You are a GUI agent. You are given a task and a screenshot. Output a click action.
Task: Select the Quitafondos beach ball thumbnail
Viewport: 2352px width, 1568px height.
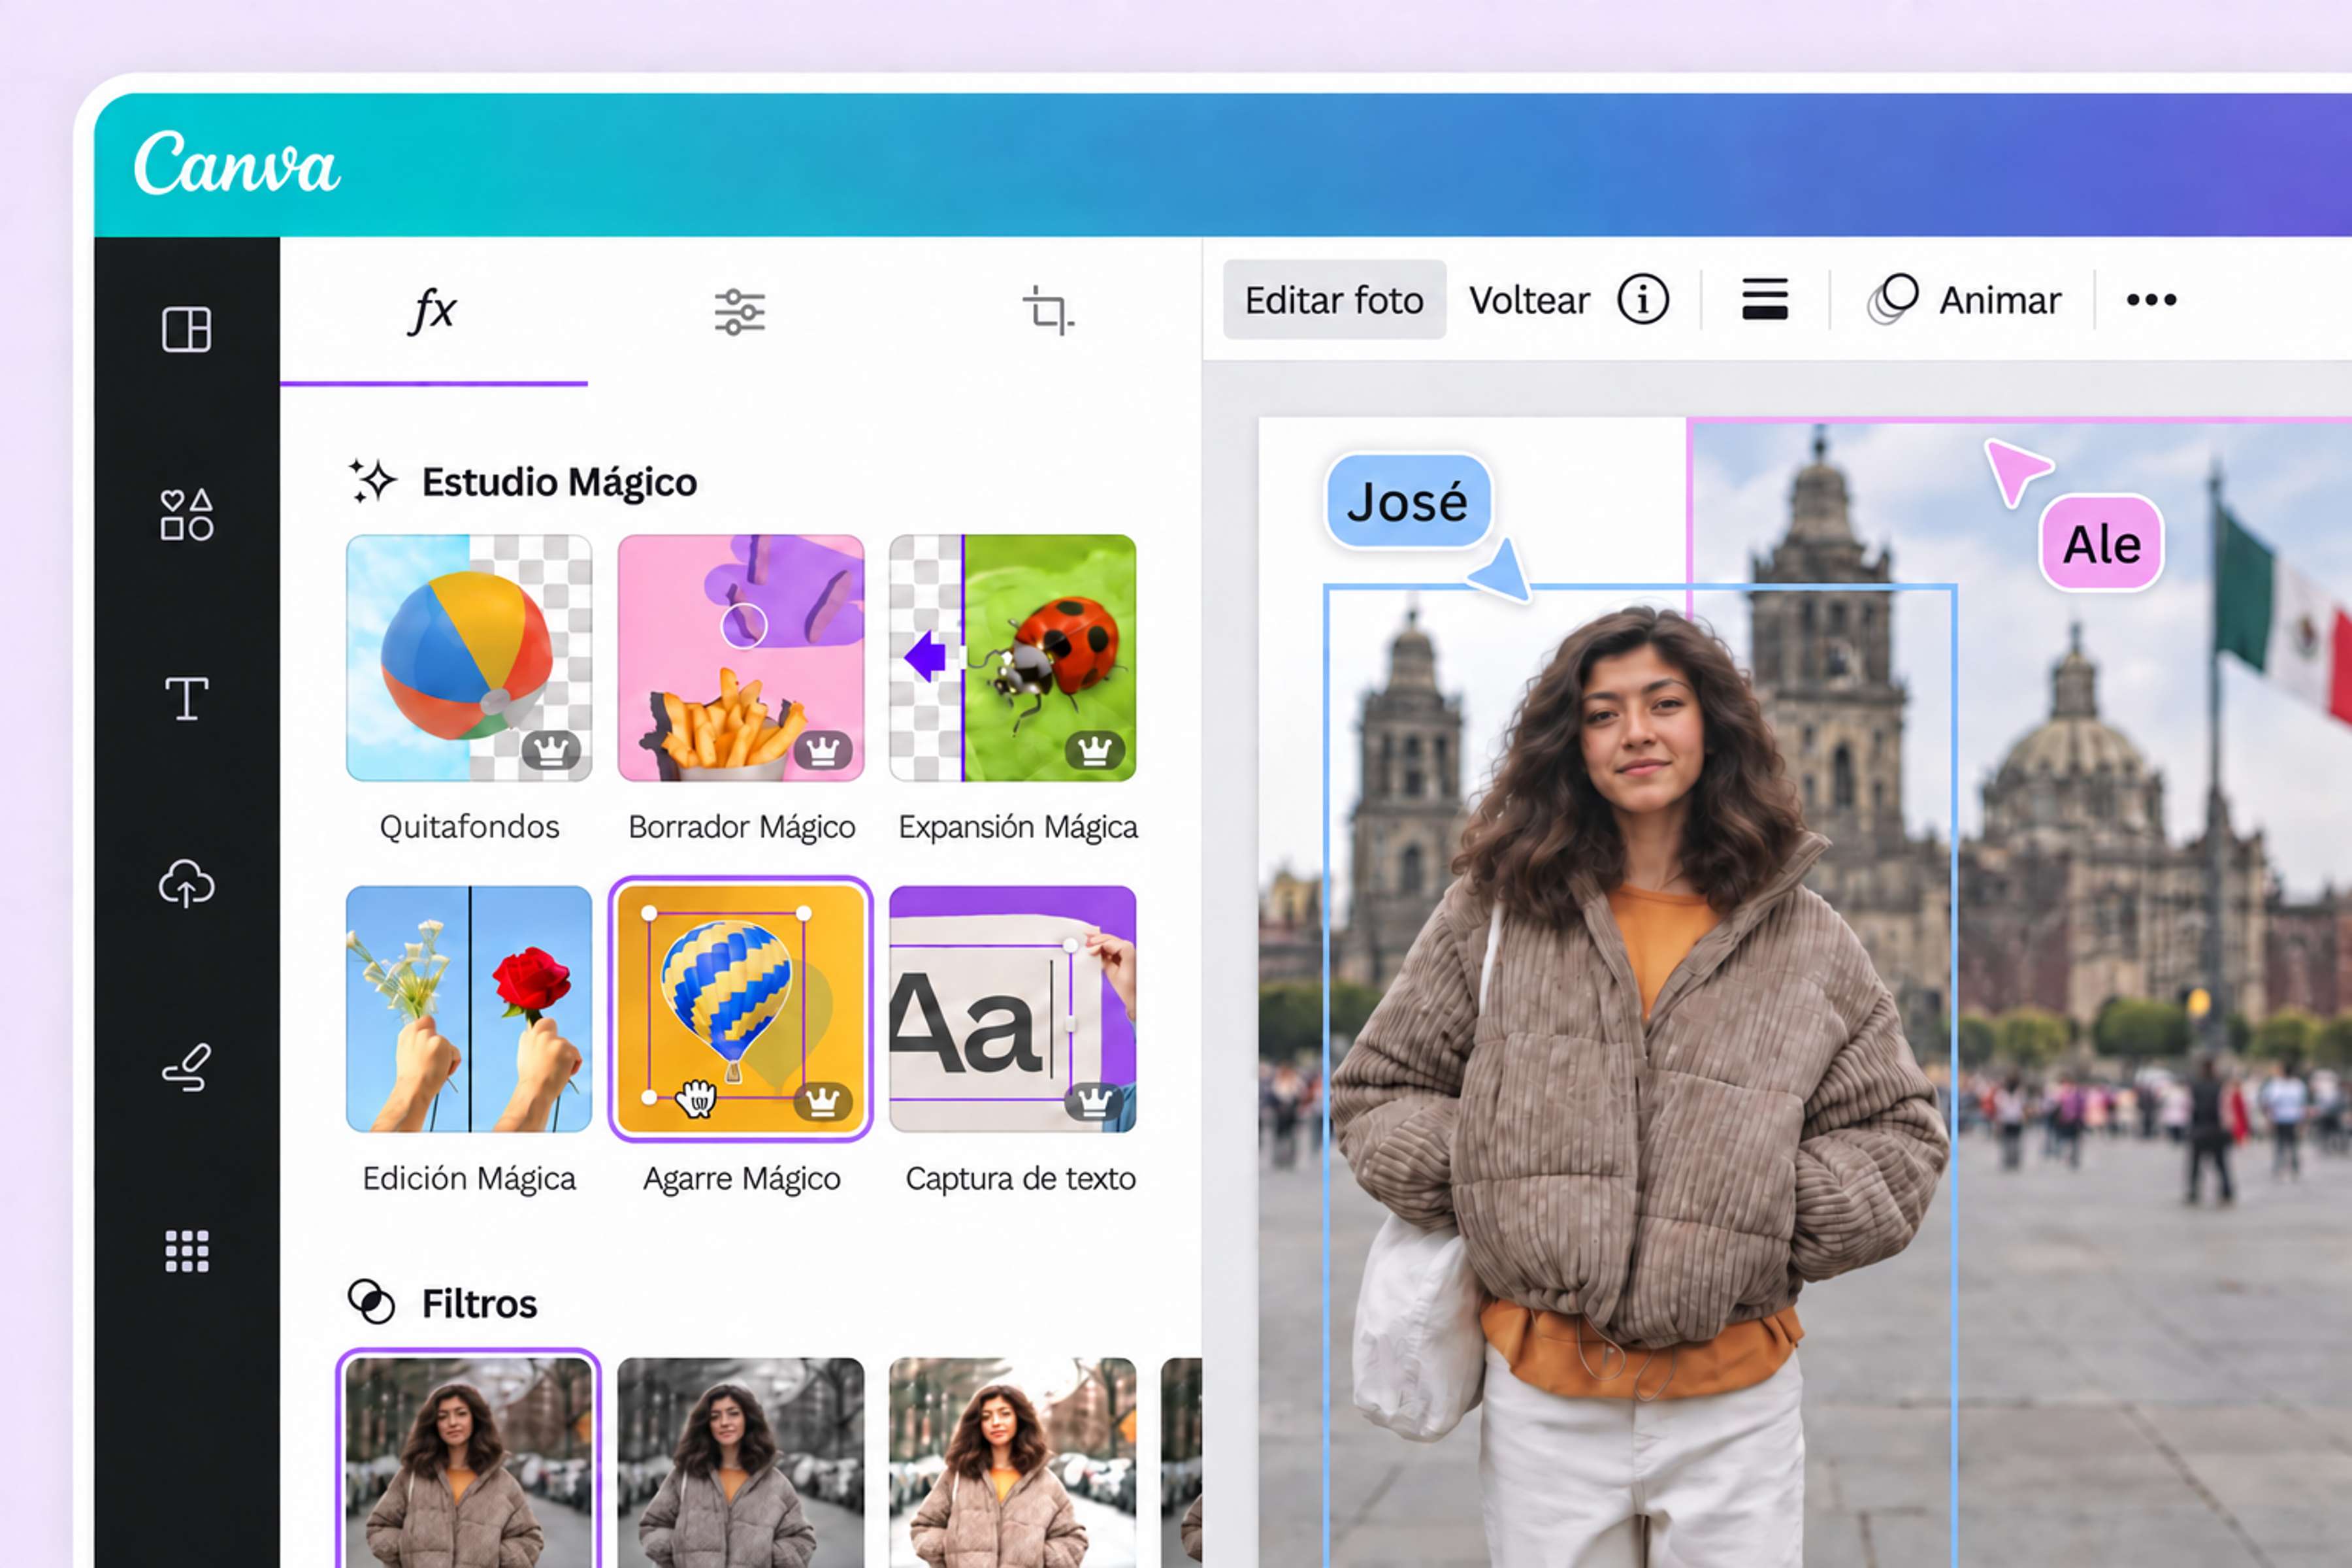coord(469,658)
